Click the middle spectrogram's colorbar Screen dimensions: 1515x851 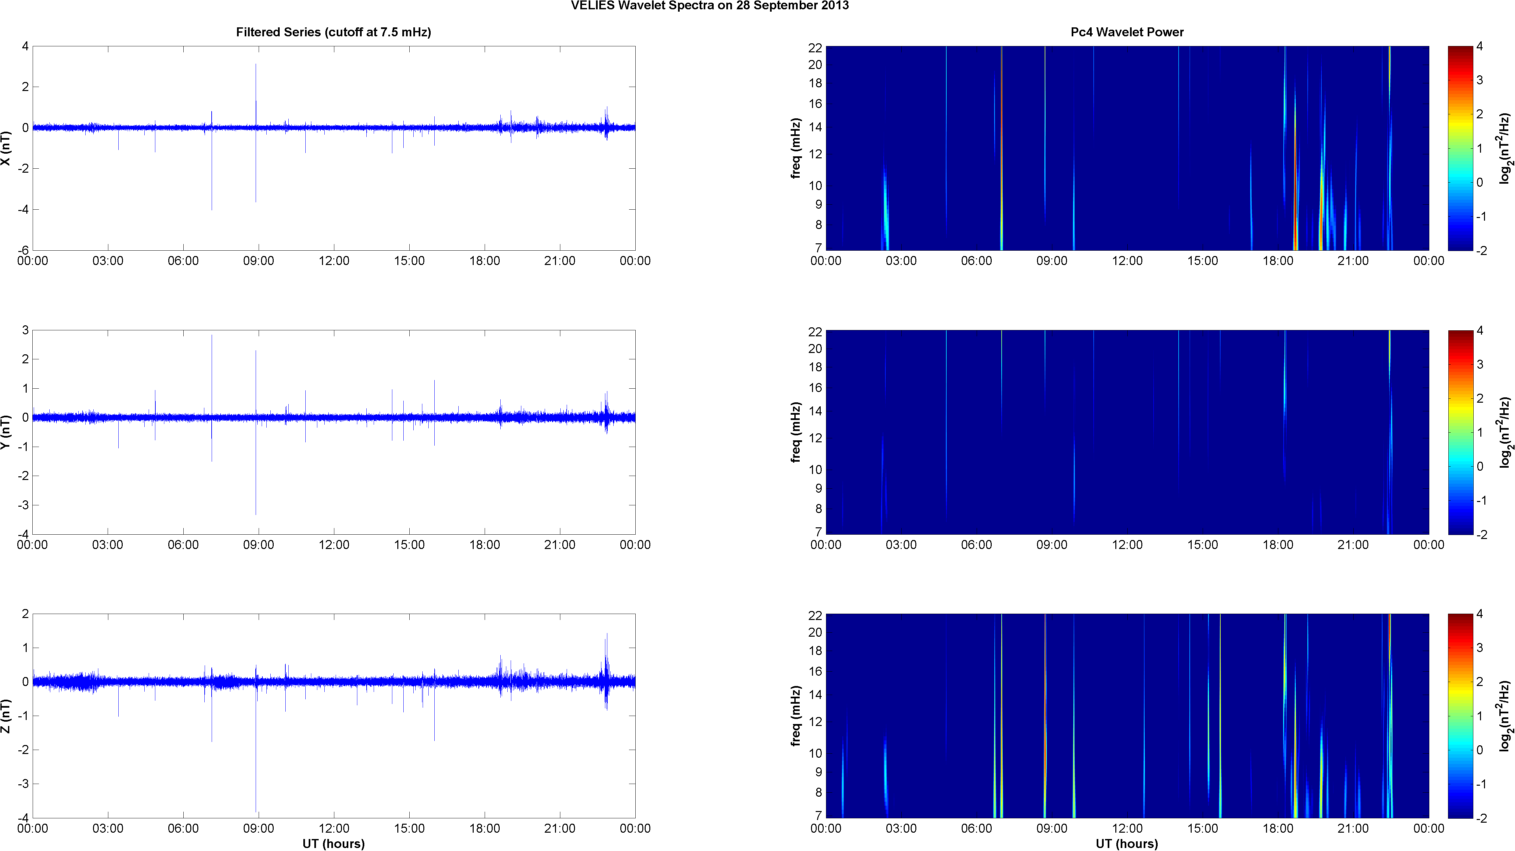click(x=1460, y=432)
